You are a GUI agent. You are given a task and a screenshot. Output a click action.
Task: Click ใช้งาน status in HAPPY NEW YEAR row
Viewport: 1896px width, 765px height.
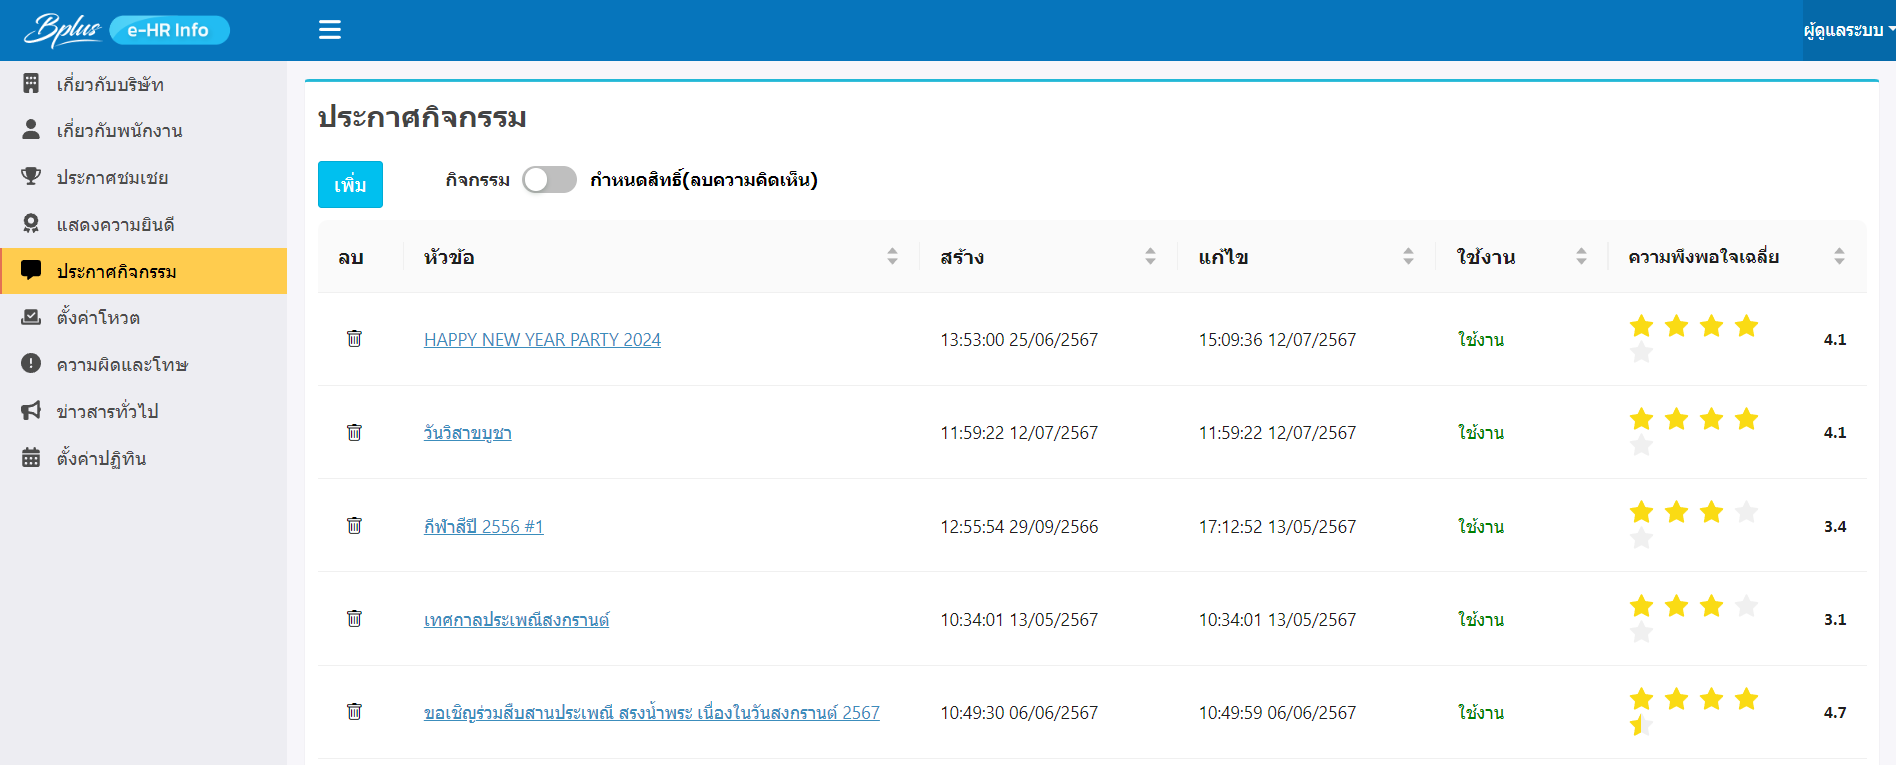point(1480,339)
